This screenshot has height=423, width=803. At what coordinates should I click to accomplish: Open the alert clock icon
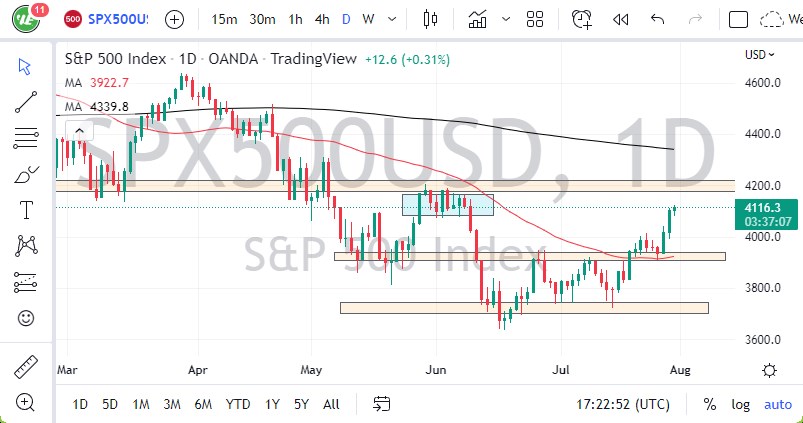[x=581, y=19]
